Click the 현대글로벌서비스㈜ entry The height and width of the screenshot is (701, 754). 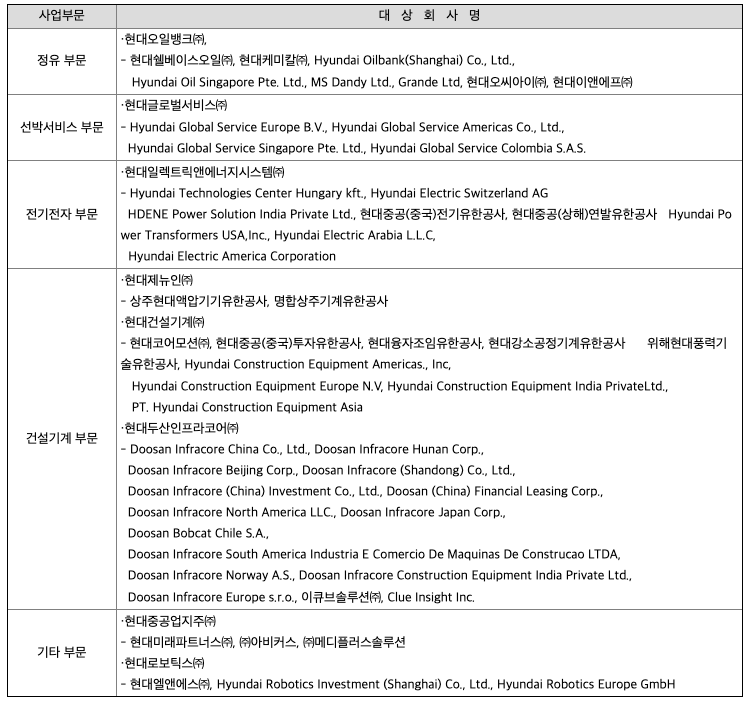pyautogui.click(x=176, y=105)
